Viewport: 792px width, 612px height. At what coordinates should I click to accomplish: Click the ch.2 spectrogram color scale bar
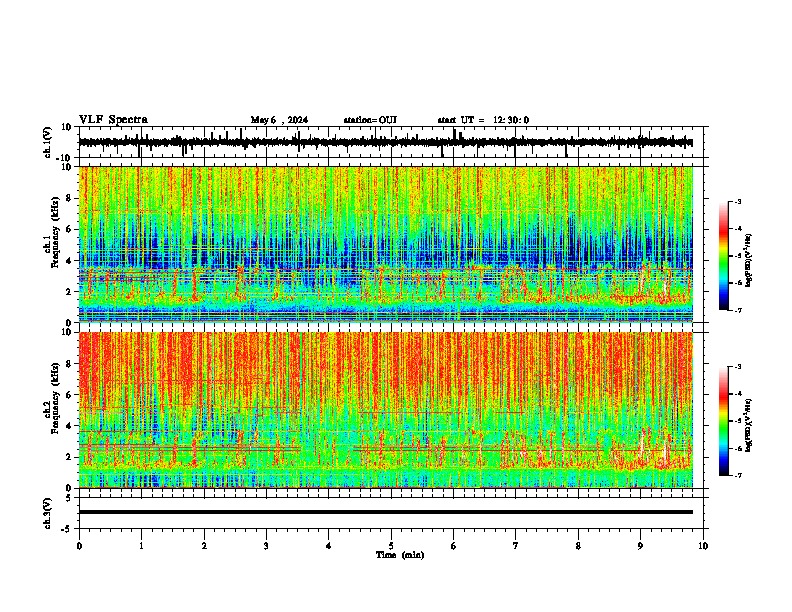tap(723, 421)
